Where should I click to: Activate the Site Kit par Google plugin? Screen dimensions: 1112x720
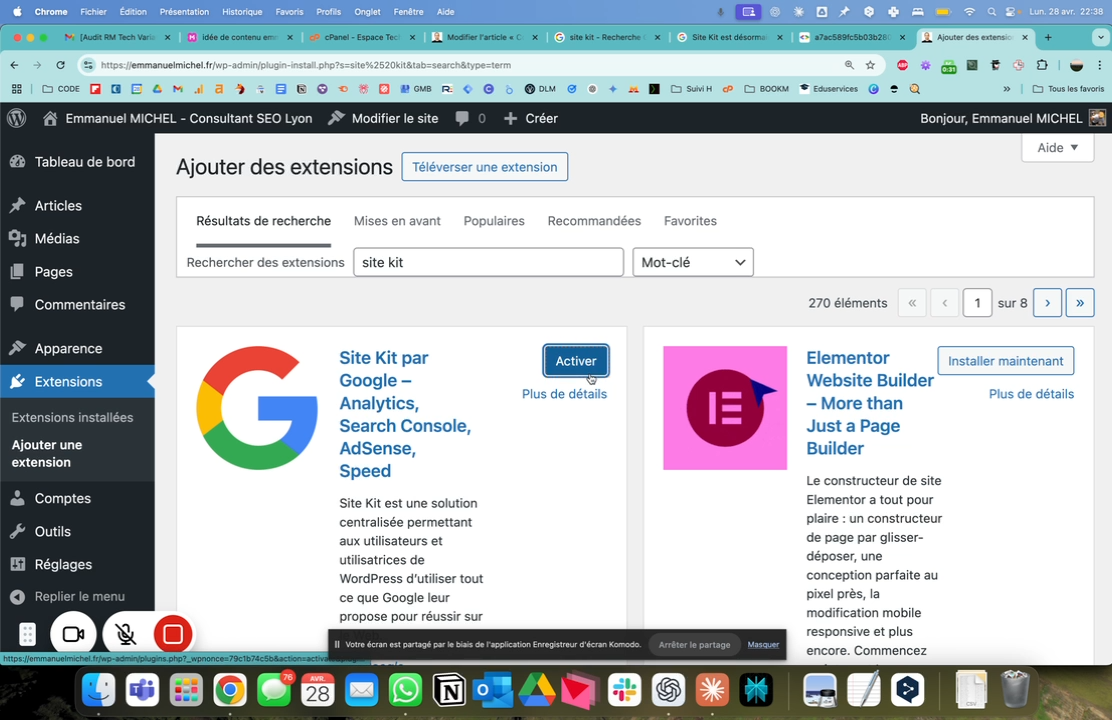click(575, 361)
